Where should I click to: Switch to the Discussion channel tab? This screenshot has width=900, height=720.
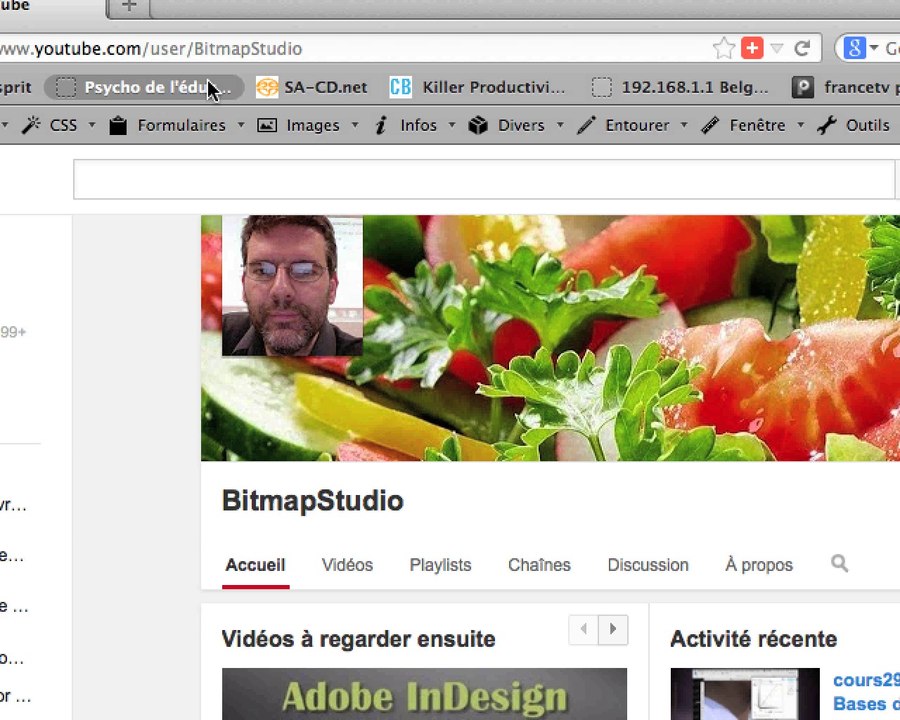coord(648,565)
